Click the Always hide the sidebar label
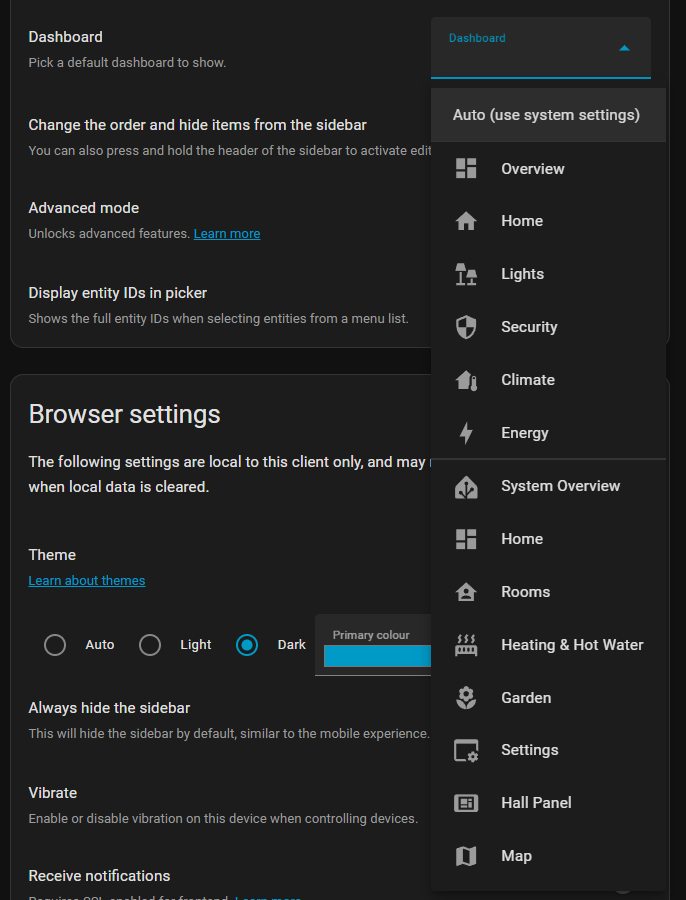 [109, 708]
